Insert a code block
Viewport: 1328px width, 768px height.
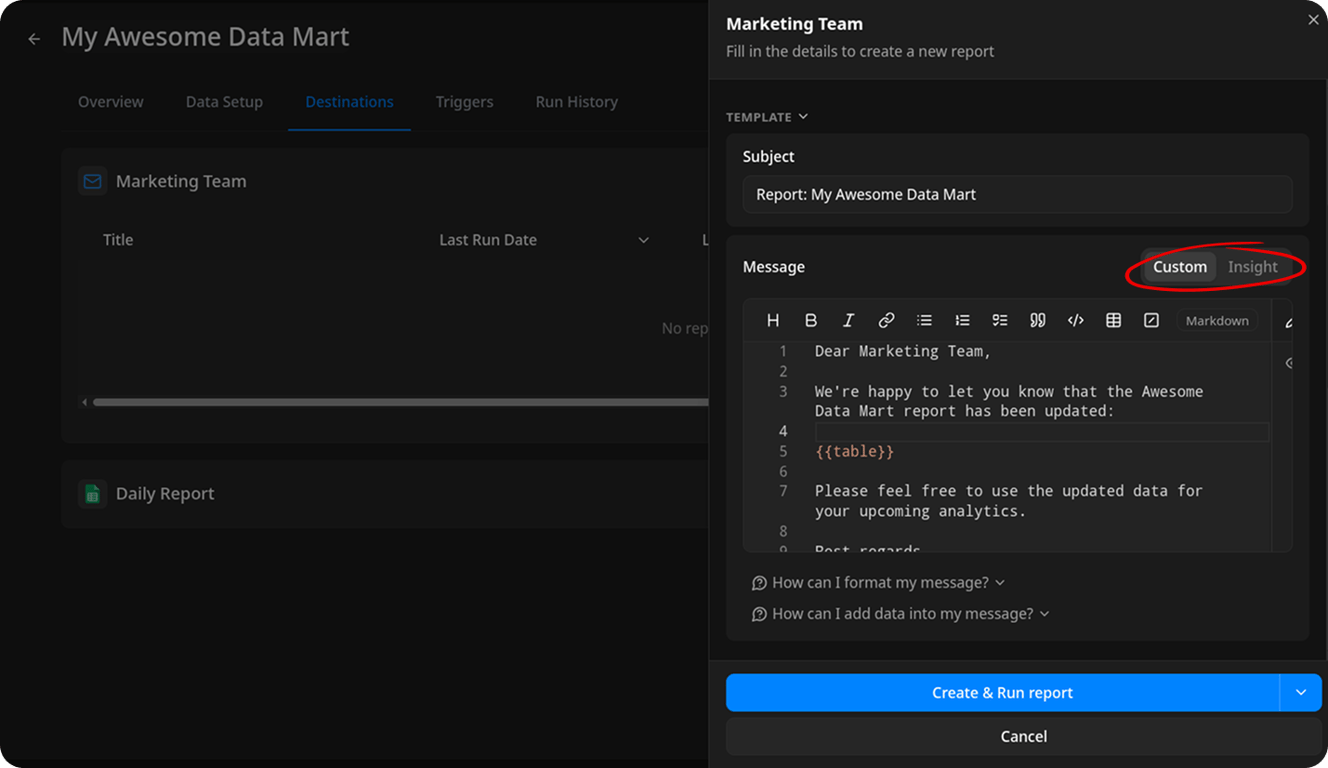pos(1076,320)
